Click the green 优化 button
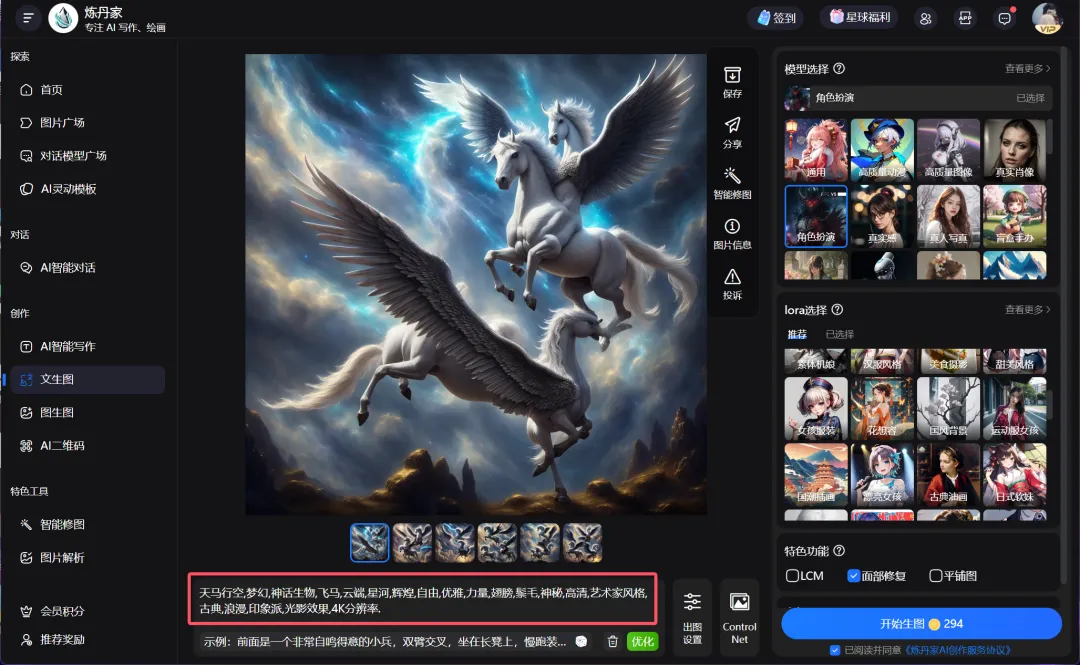Viewport: 1080px width, 665px height. (x=642, y=641)
